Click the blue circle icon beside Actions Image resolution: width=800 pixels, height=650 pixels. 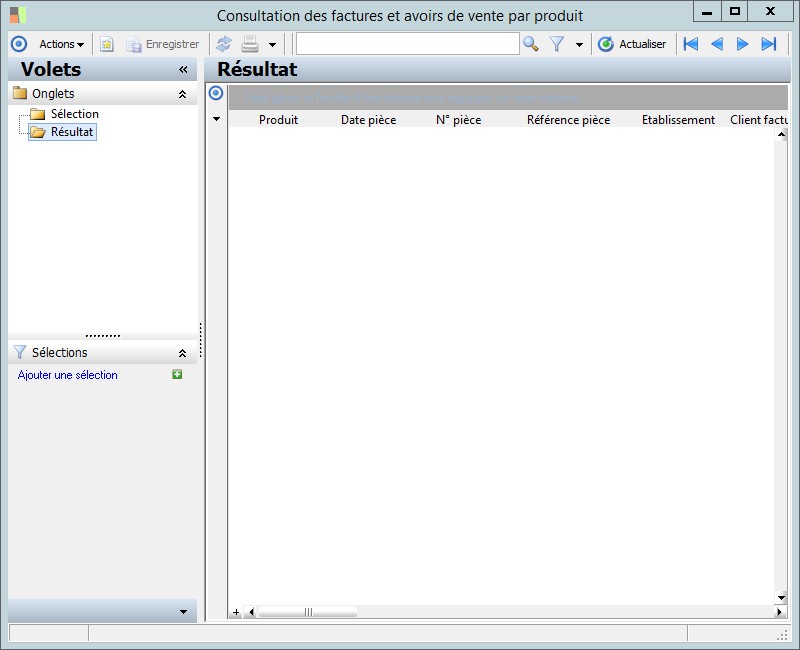19,44
